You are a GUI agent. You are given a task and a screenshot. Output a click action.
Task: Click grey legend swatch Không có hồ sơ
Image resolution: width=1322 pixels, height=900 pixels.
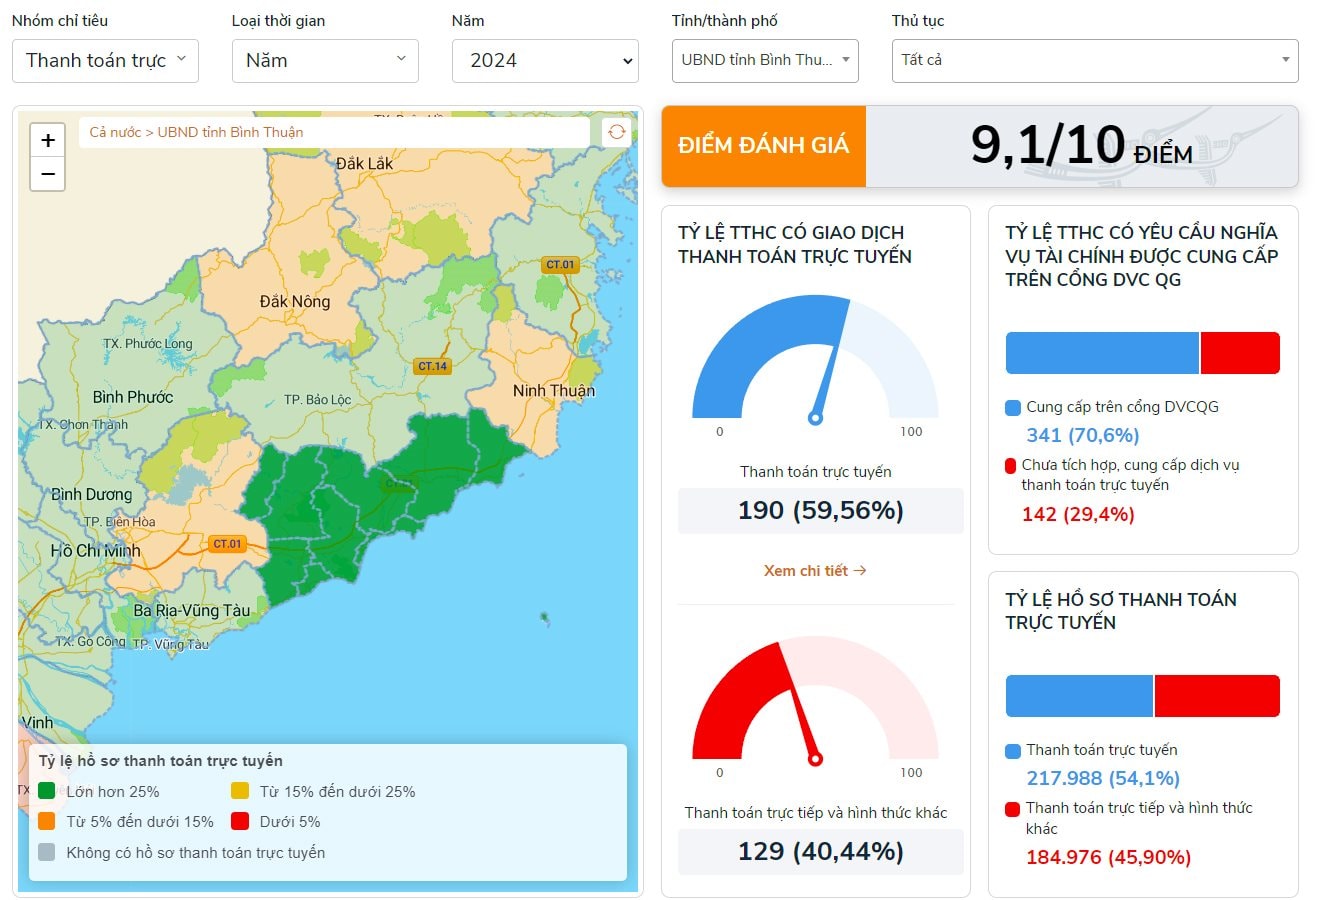[46, 852]
